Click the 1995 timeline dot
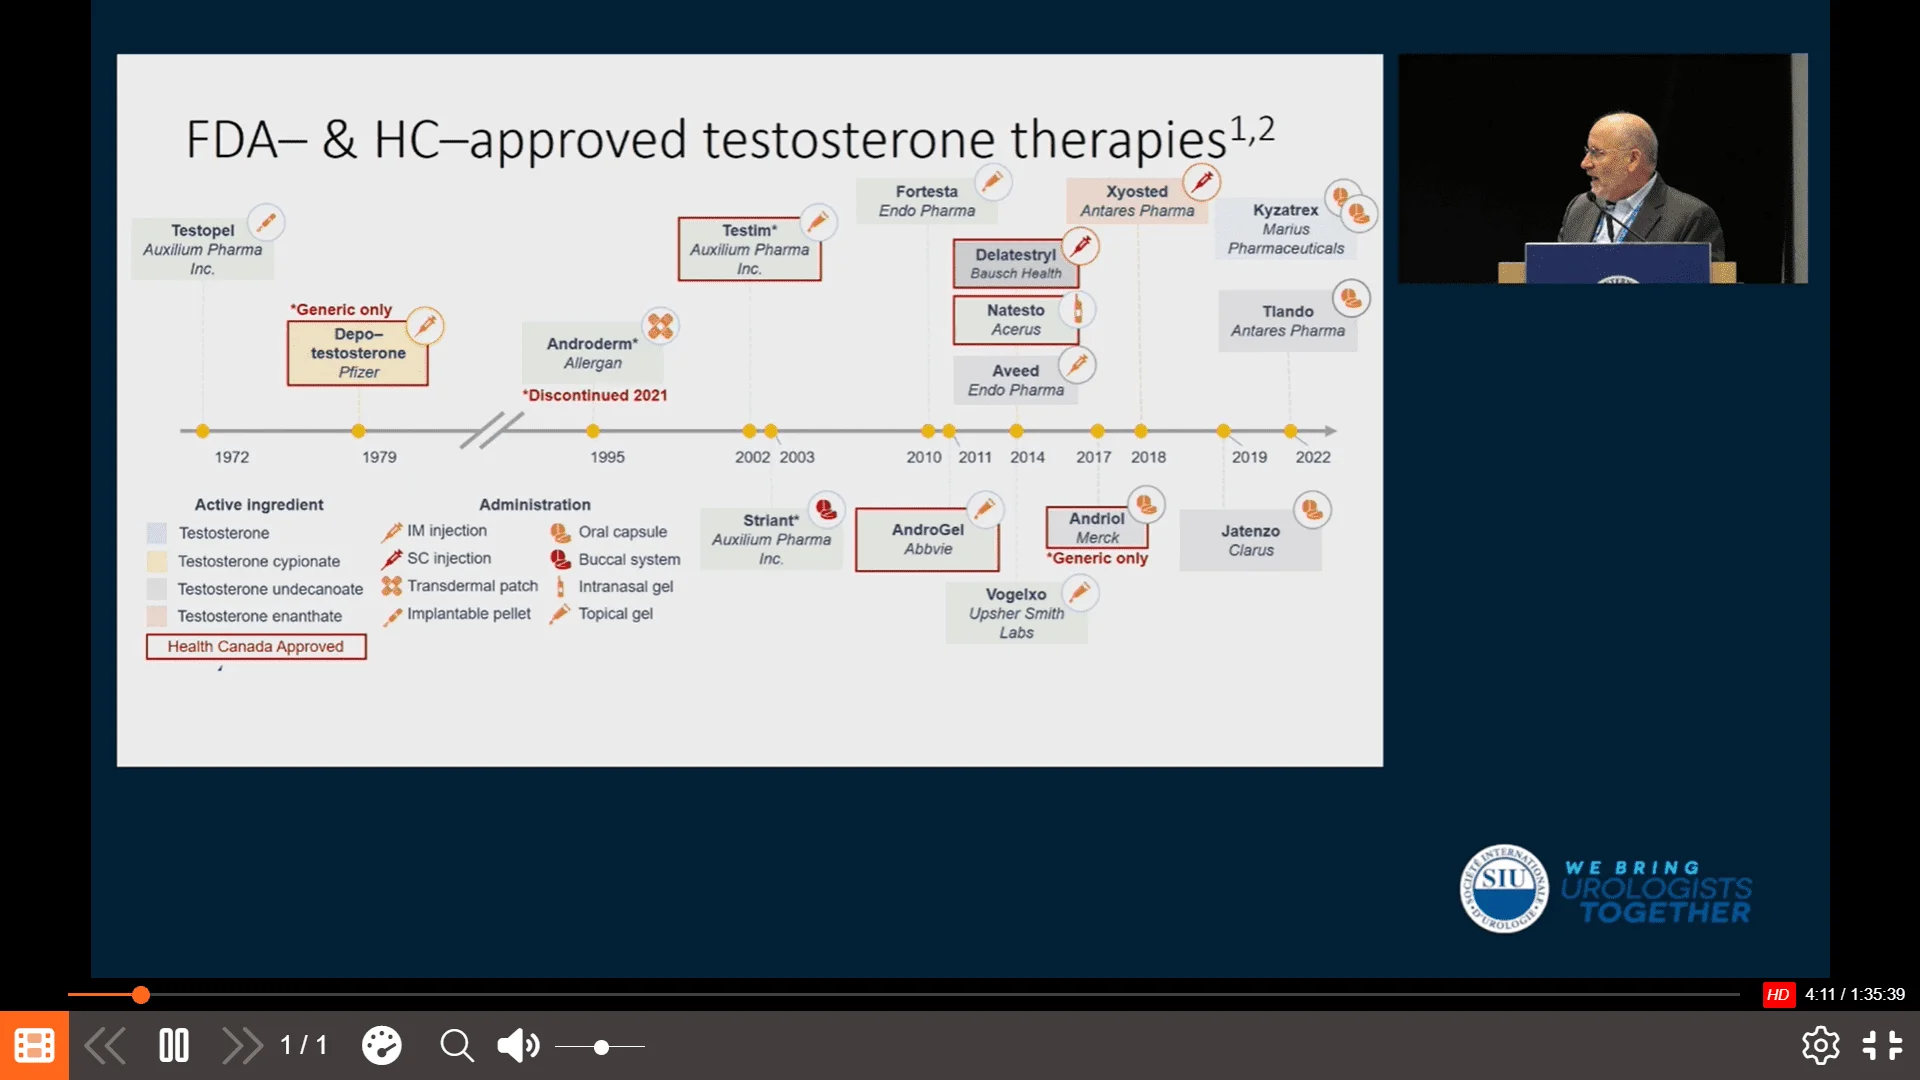The image size is (1920, 1080). click(593, 431)
